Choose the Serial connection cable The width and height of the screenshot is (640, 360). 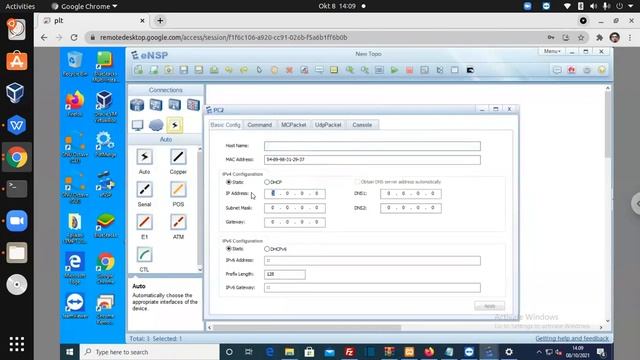[144, 190]
